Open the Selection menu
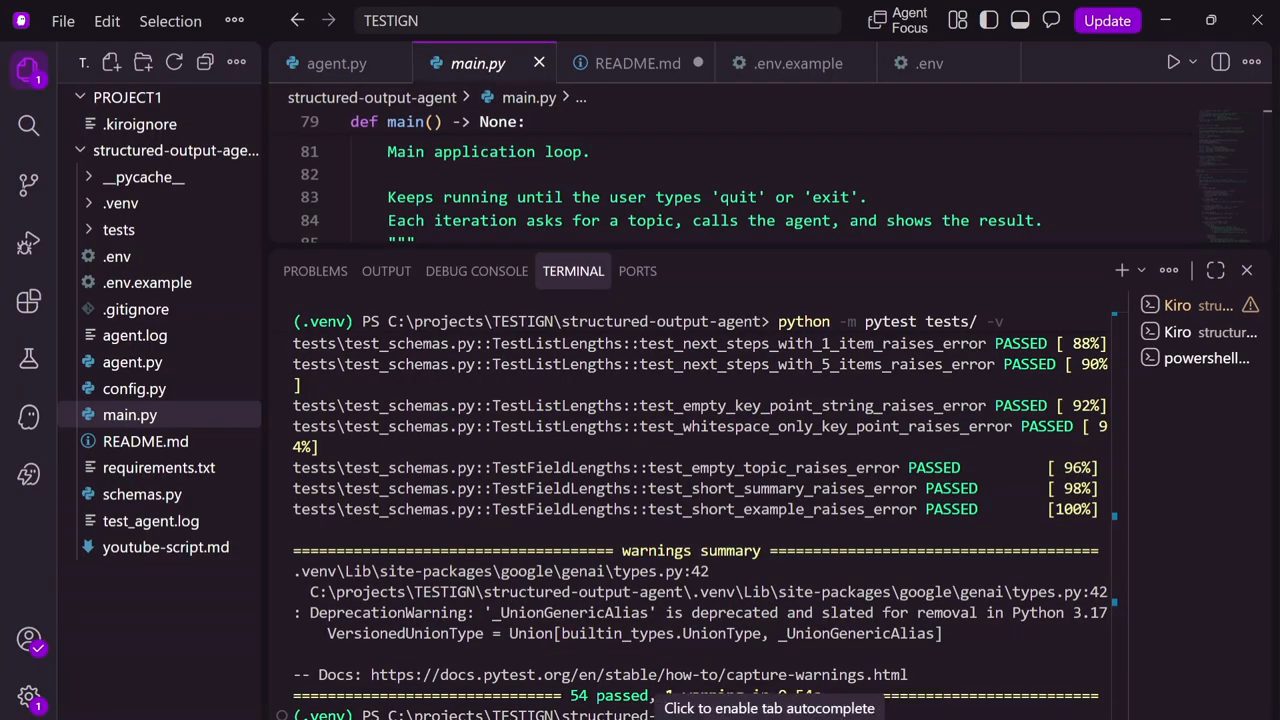Viewport: 1280px width, 720px height. pyautogui.click(x=170, y=20)
